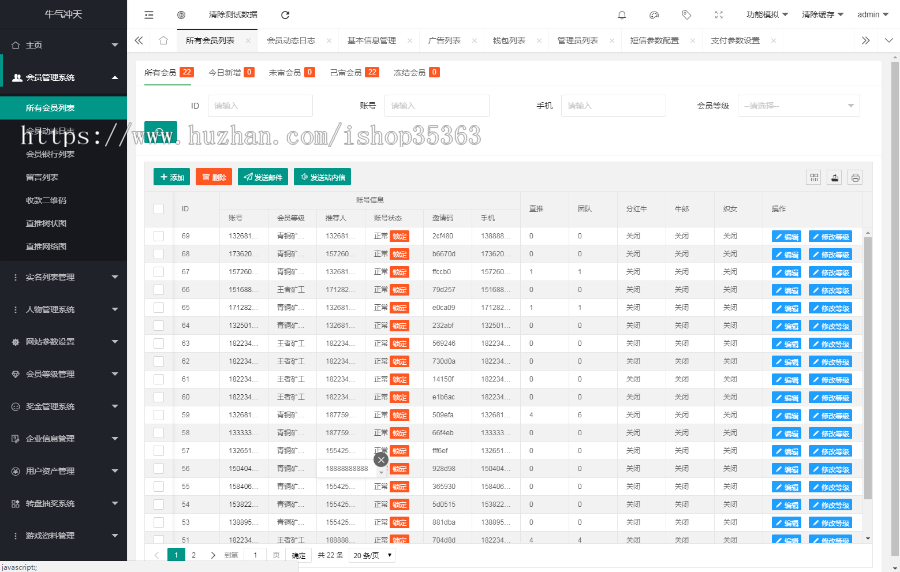Expand the 网站参数设置 sidebar menu
The width and height of the screenshot is (900, 572).
(x=64, y=342)
